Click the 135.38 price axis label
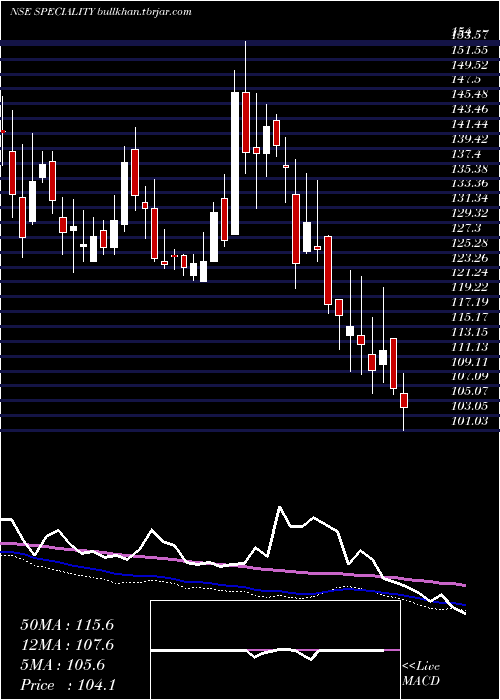 coord(469,169)
